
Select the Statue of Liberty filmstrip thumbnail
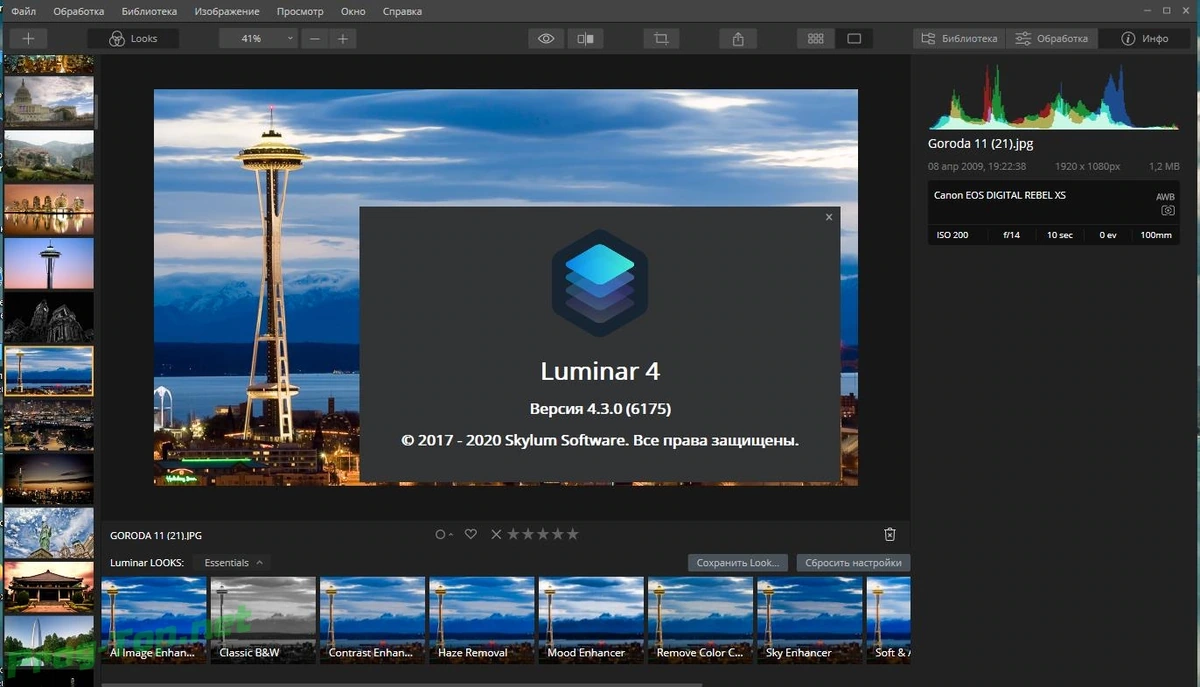pyautogui.click(x=49, y=533)
